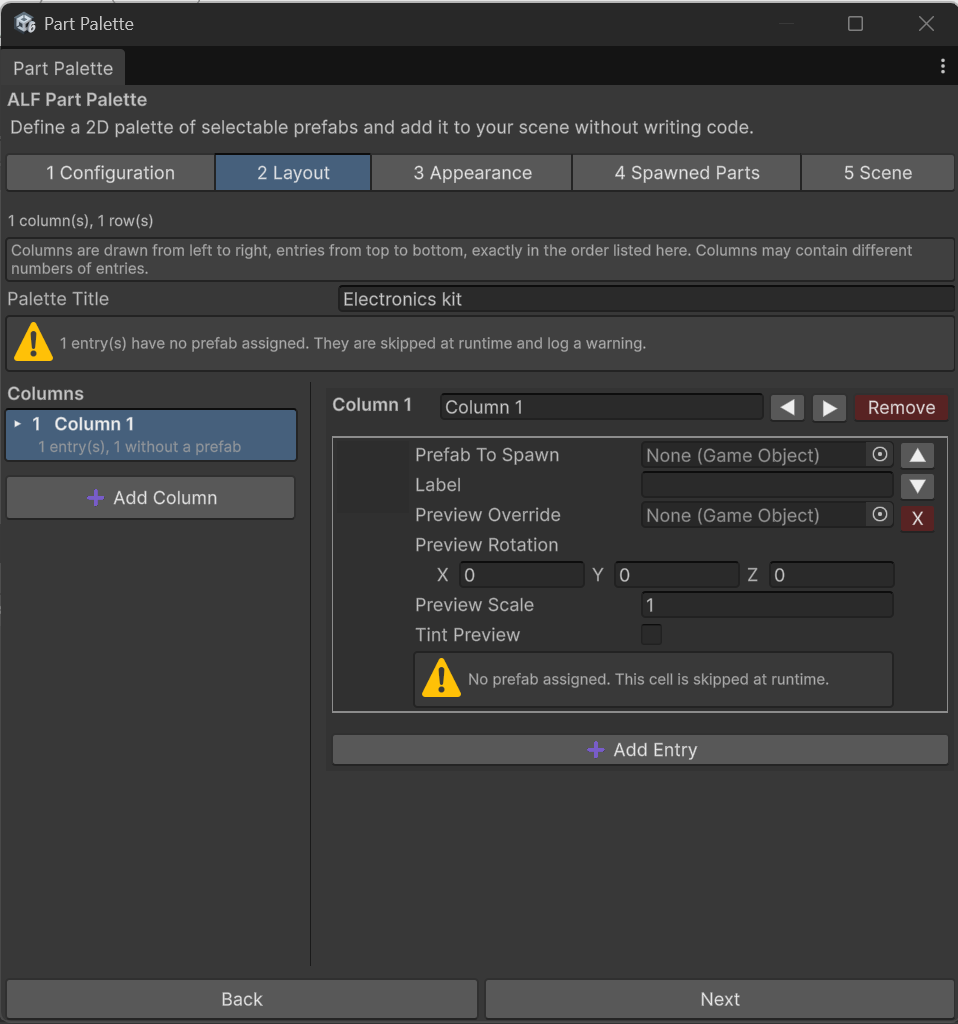Move entry down with the down arrow
This screenshot has height=1024, width=958.
[x=918, y=486]
